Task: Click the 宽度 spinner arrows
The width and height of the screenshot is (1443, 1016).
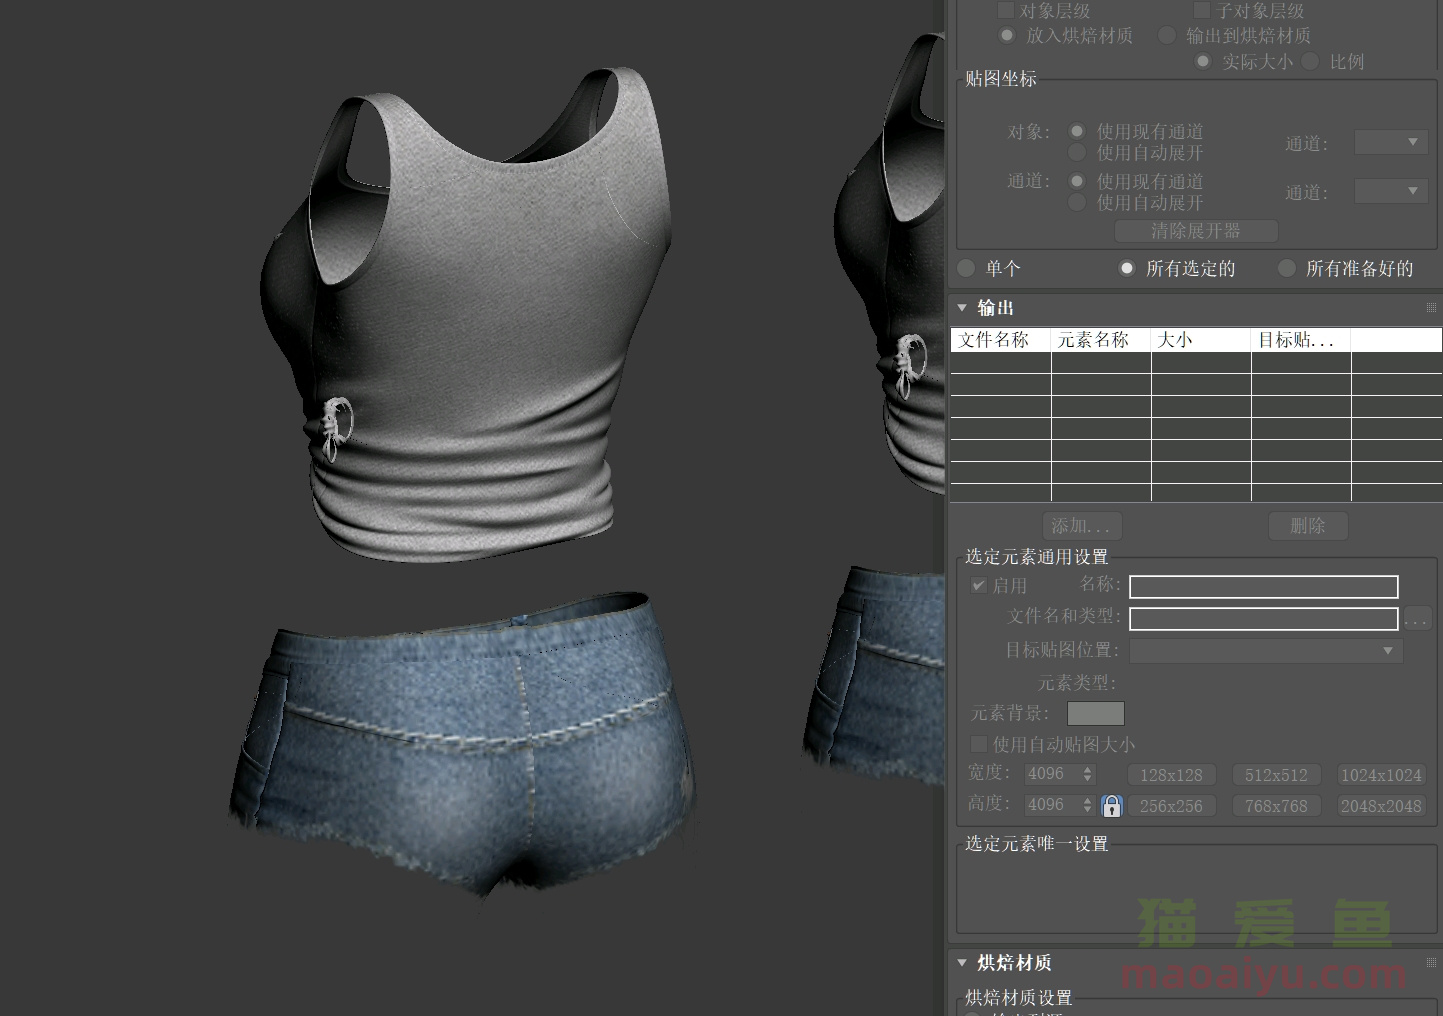Action: [x=1088, y=775]
